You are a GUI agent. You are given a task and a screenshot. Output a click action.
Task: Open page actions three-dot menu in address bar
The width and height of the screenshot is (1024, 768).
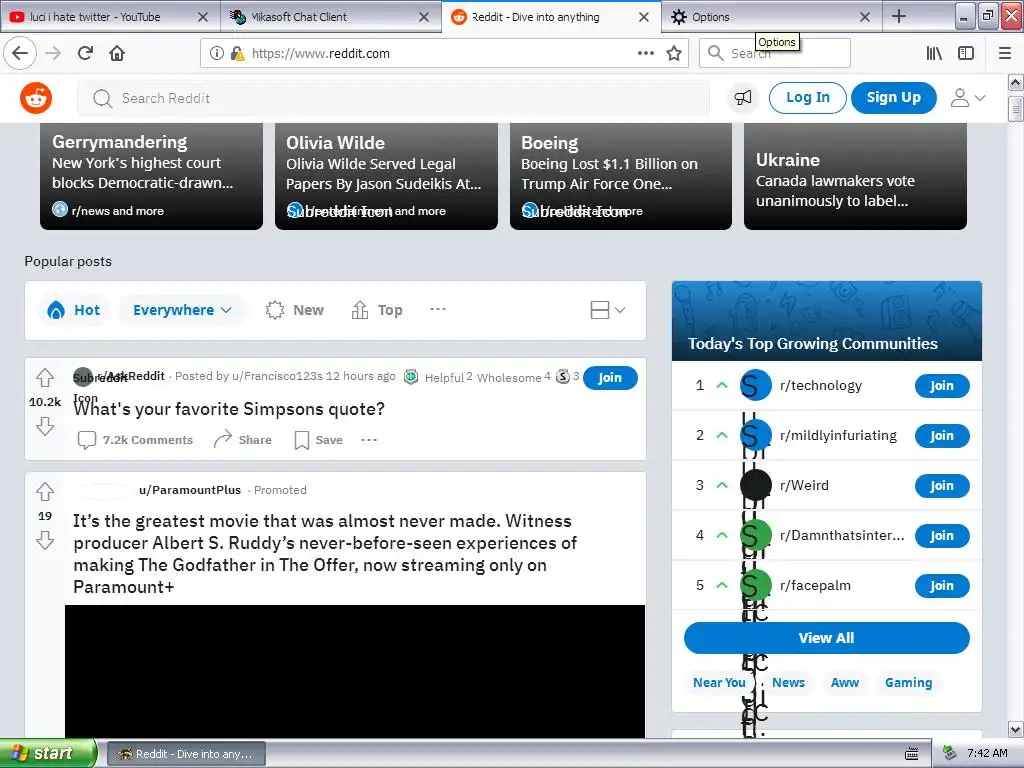[x=645, y=54]
